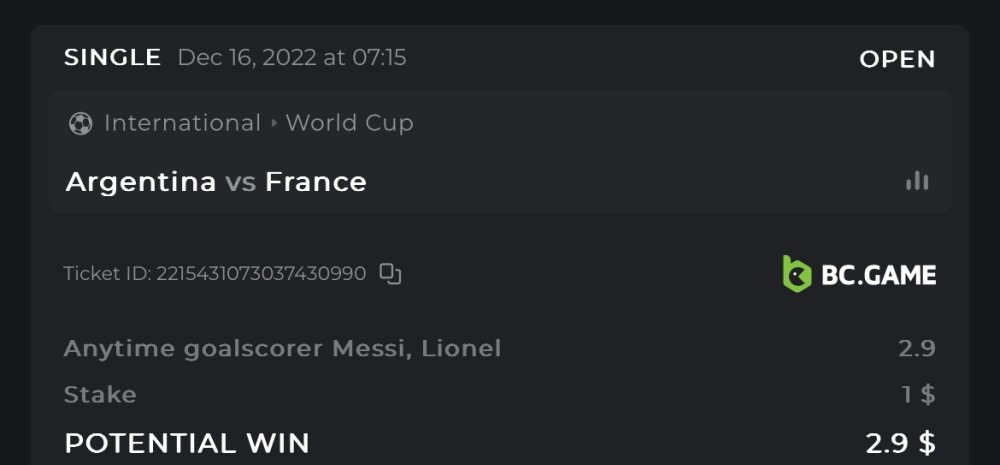
Task: Click the 2.9 odds value
Action: tap(916, 348)
